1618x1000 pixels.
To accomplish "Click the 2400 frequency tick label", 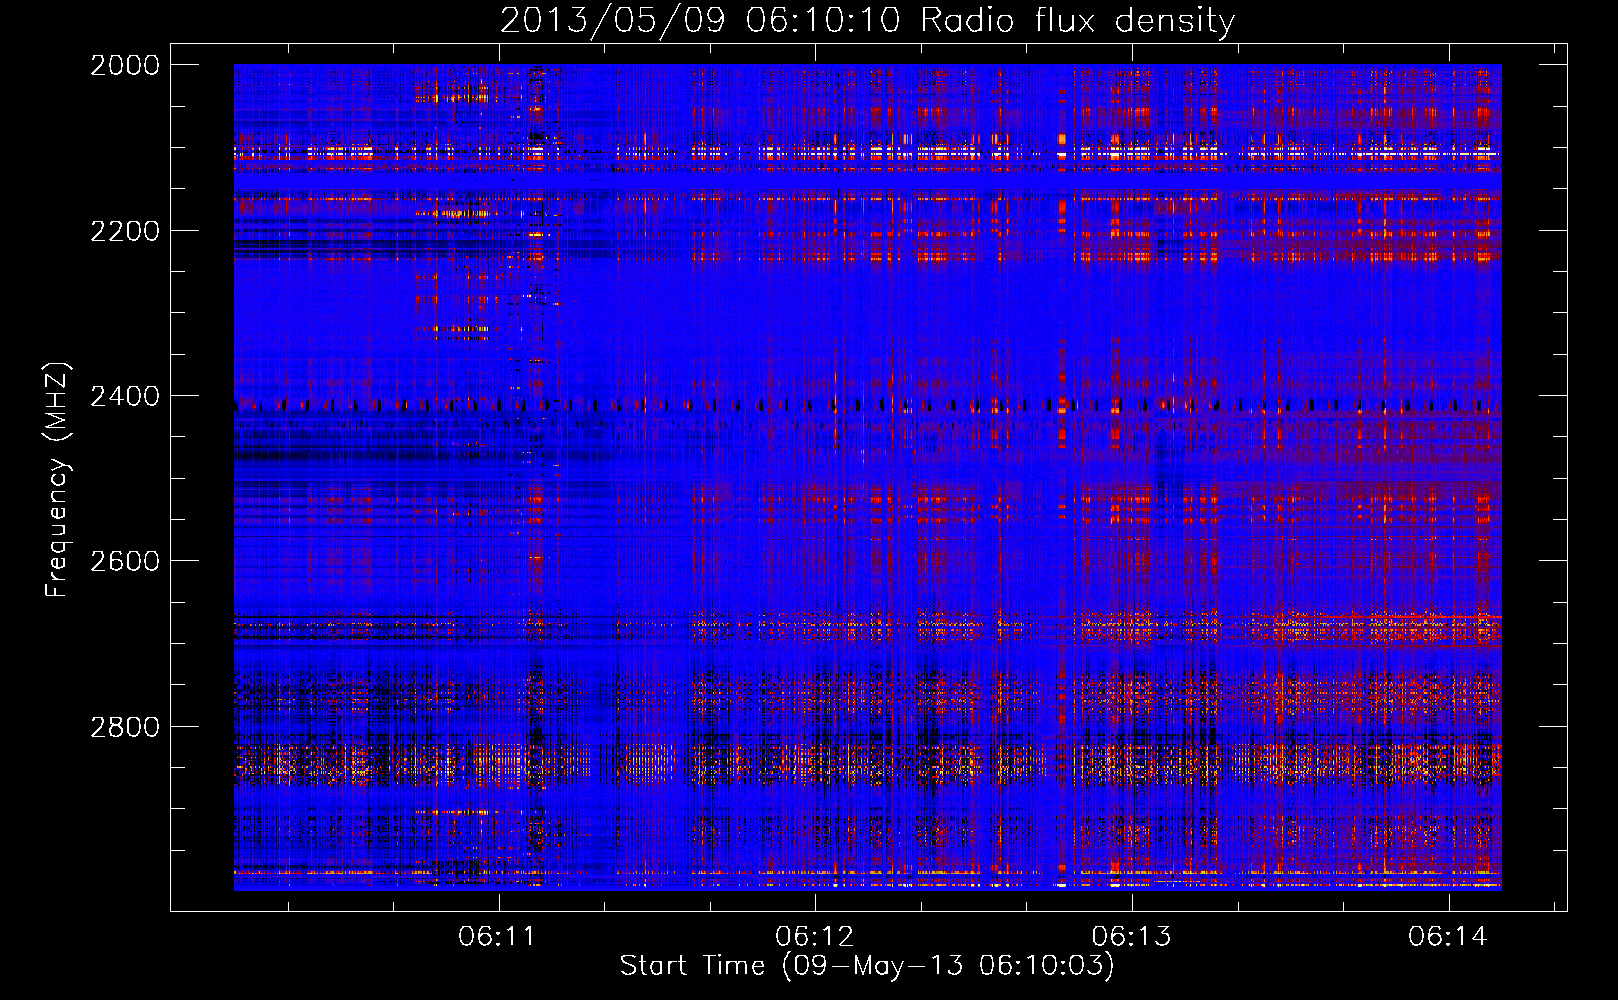I will click(125, 396).
